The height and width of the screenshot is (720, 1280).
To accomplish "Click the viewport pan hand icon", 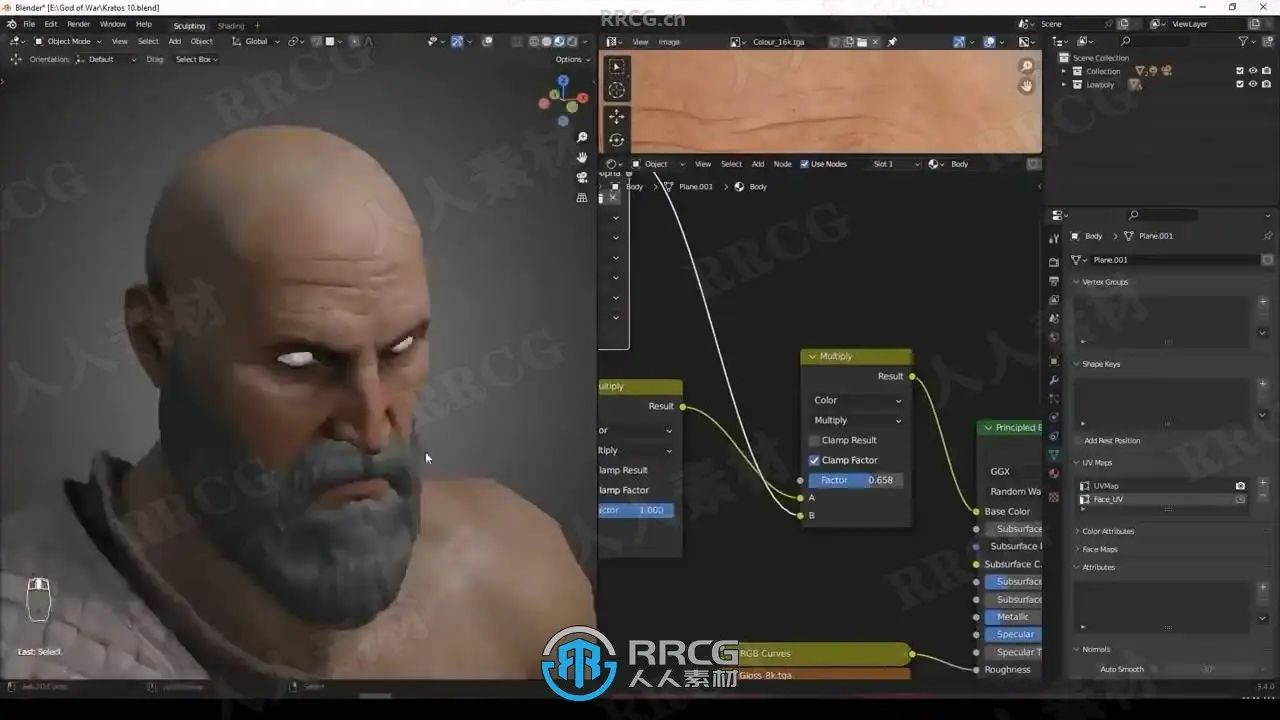I will (582, 157).
